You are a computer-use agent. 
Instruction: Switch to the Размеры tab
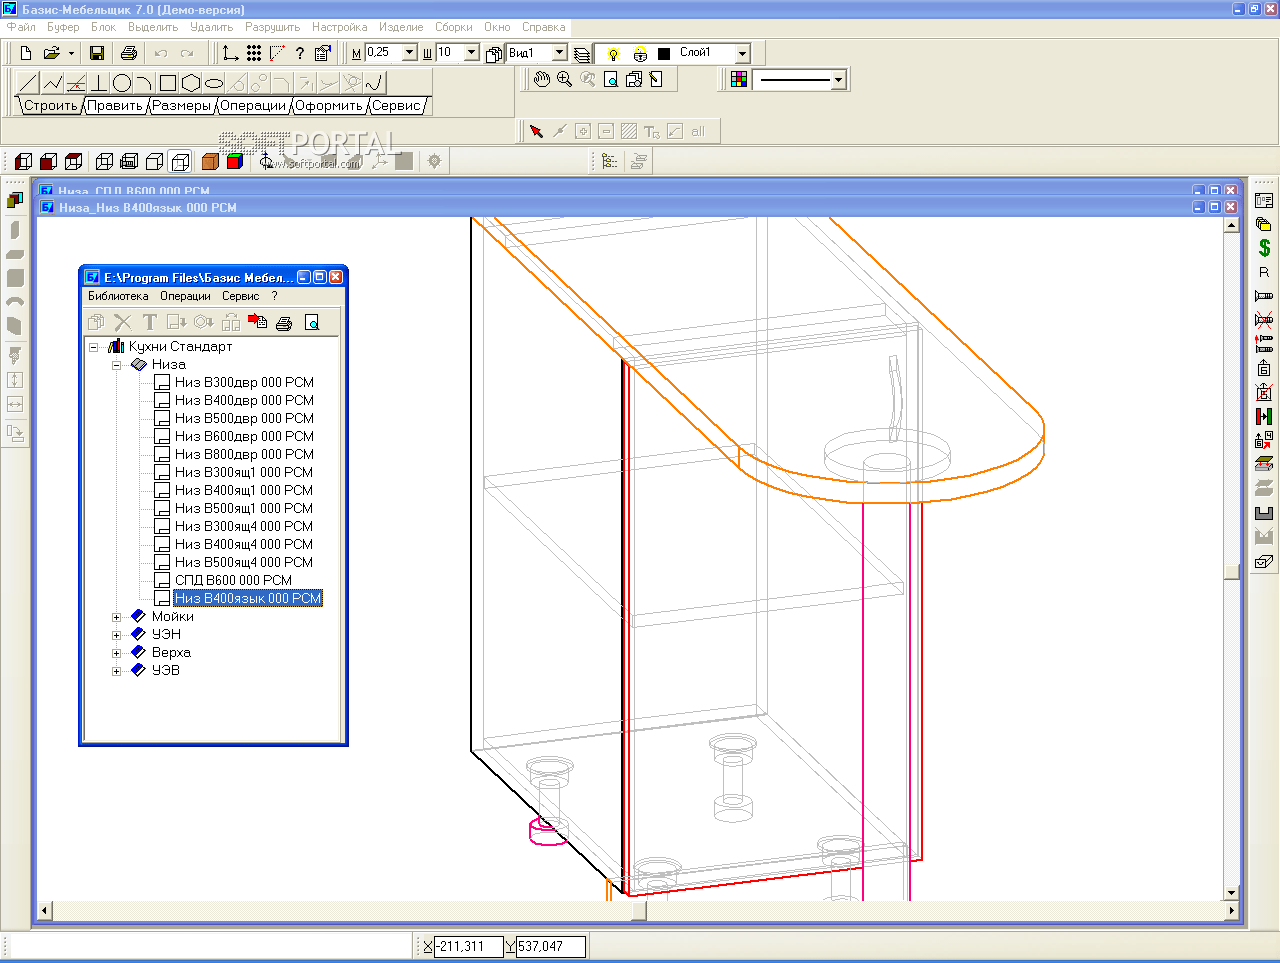point(181,105)
